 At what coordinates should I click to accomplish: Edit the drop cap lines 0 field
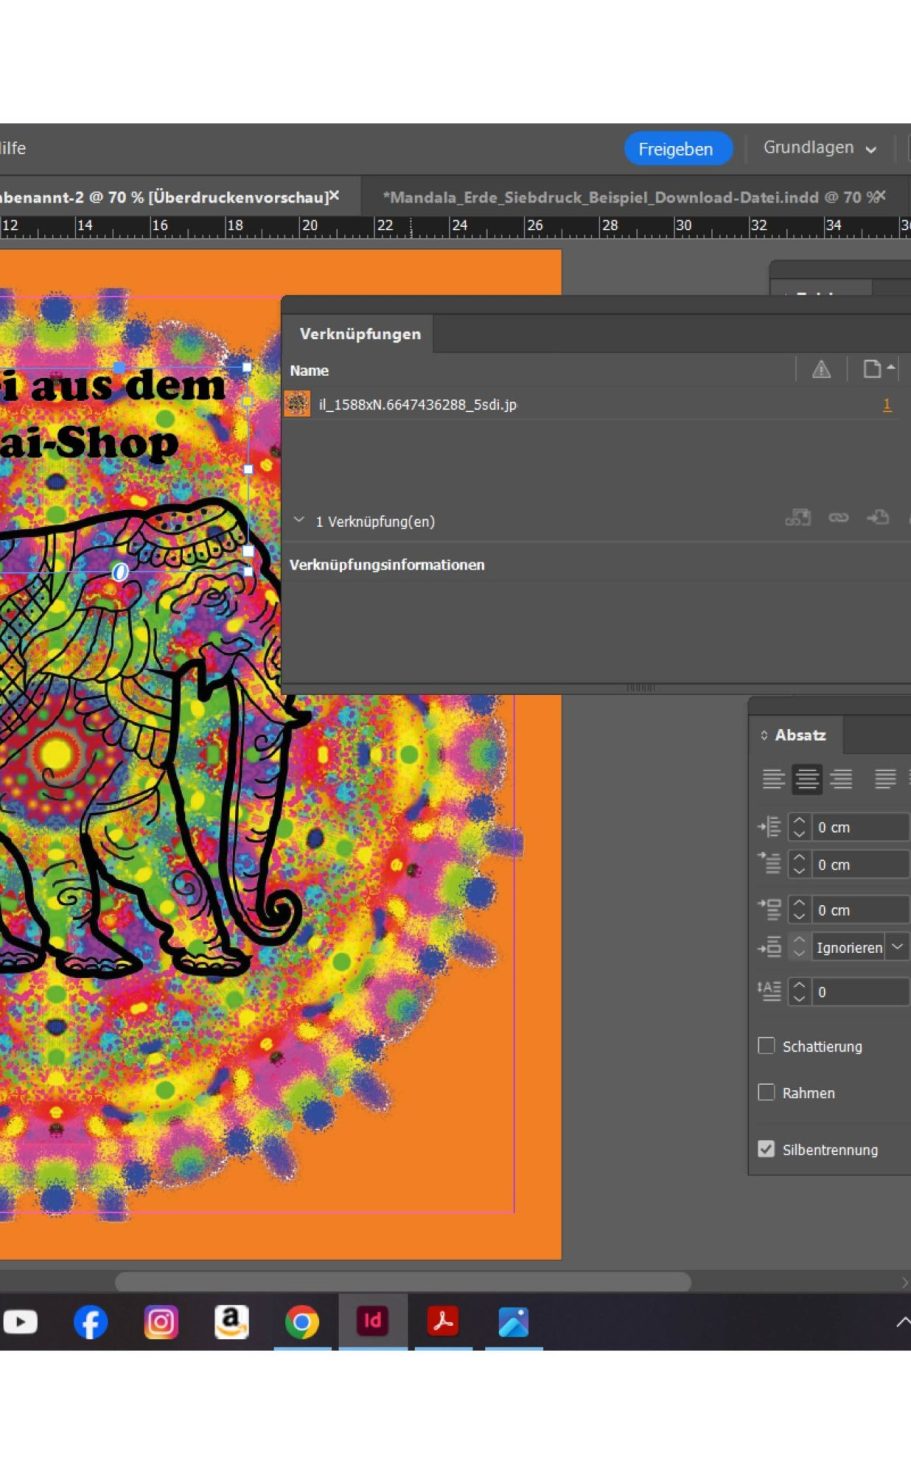(860, 991)
